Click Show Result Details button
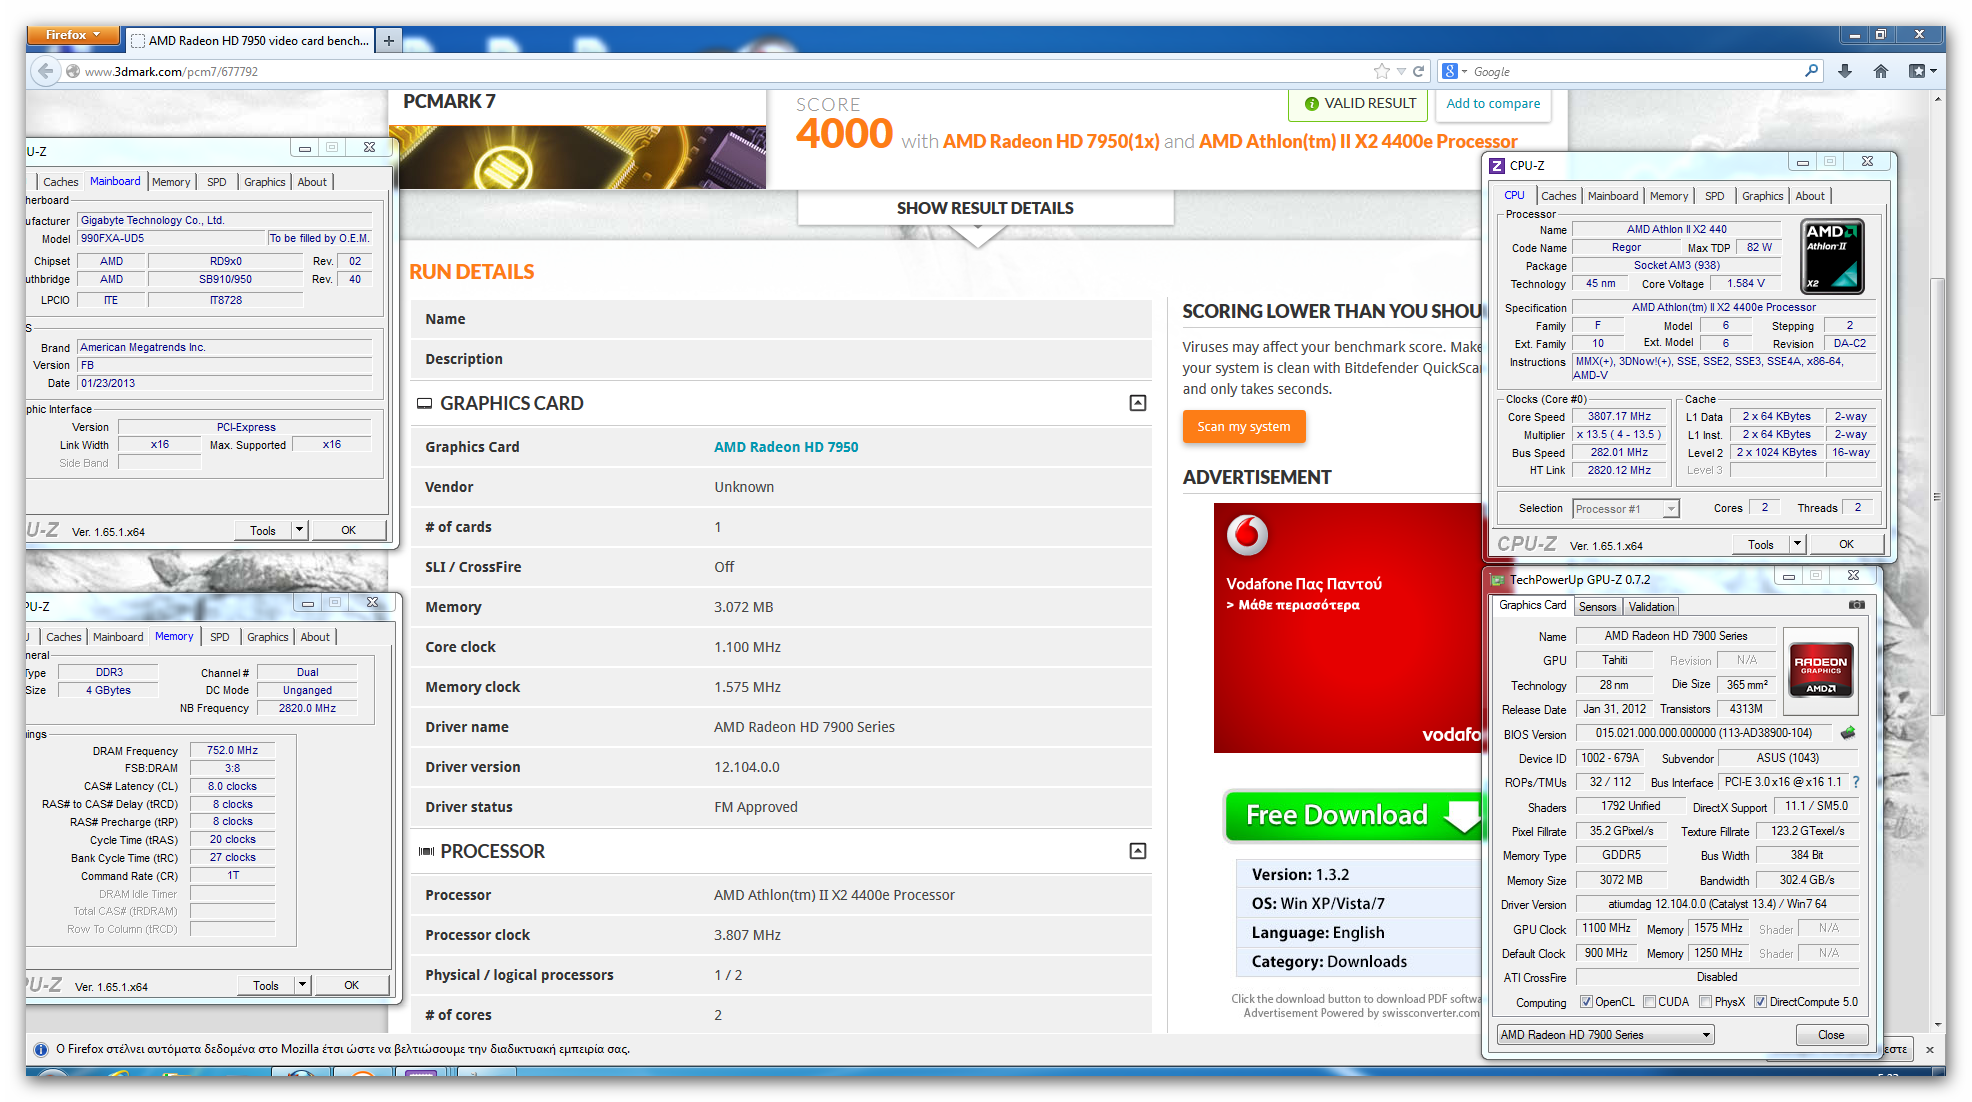Screen dimensions: 1972x1102 [985, 208]
